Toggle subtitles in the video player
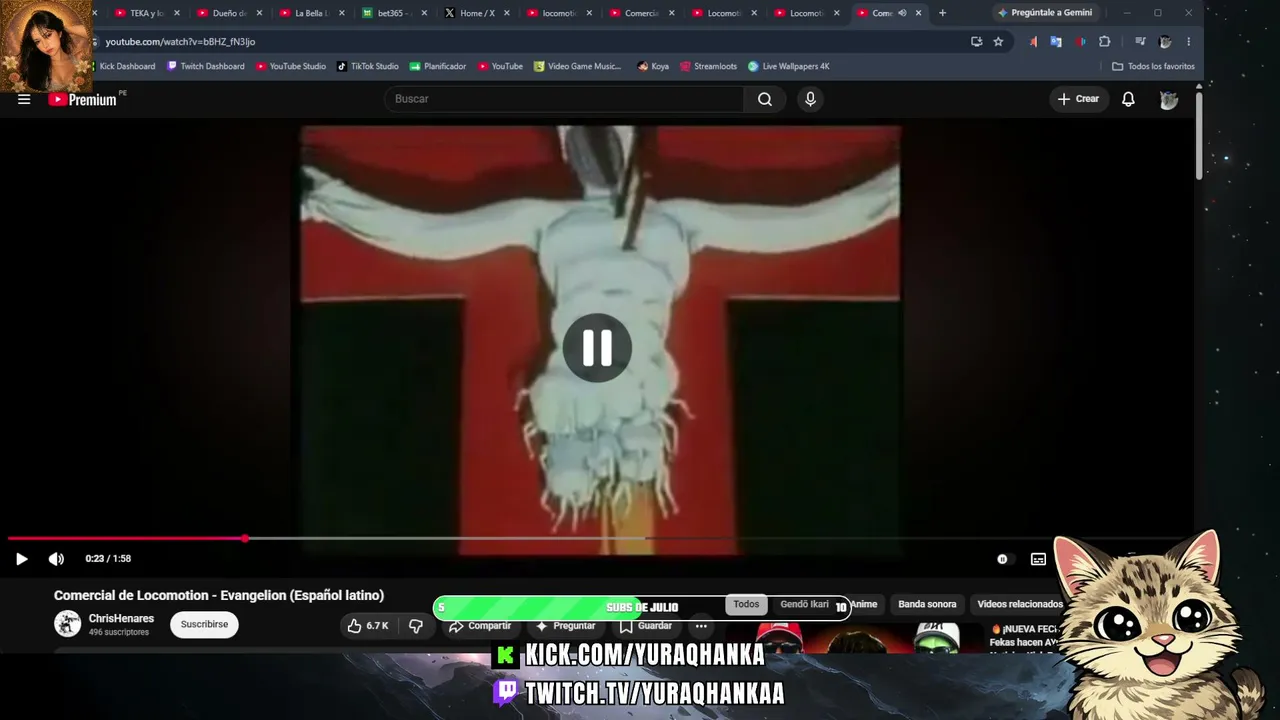1280x720 pixels. click(x=1038, y=559)
